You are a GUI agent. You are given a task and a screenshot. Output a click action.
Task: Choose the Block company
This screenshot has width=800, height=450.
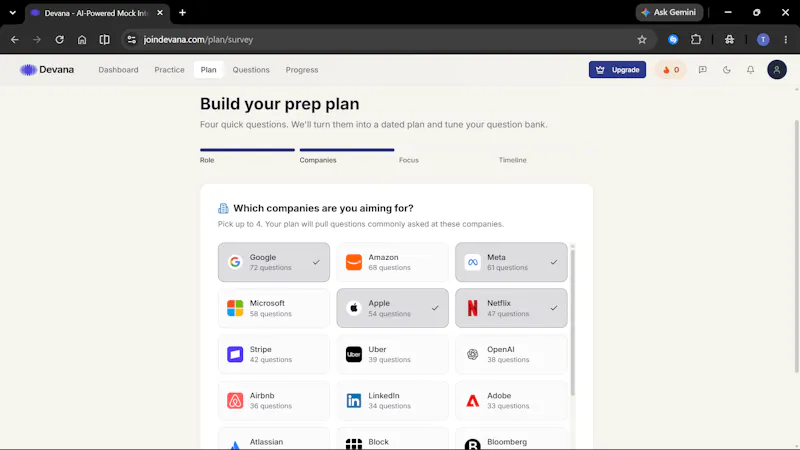[392, 439]
